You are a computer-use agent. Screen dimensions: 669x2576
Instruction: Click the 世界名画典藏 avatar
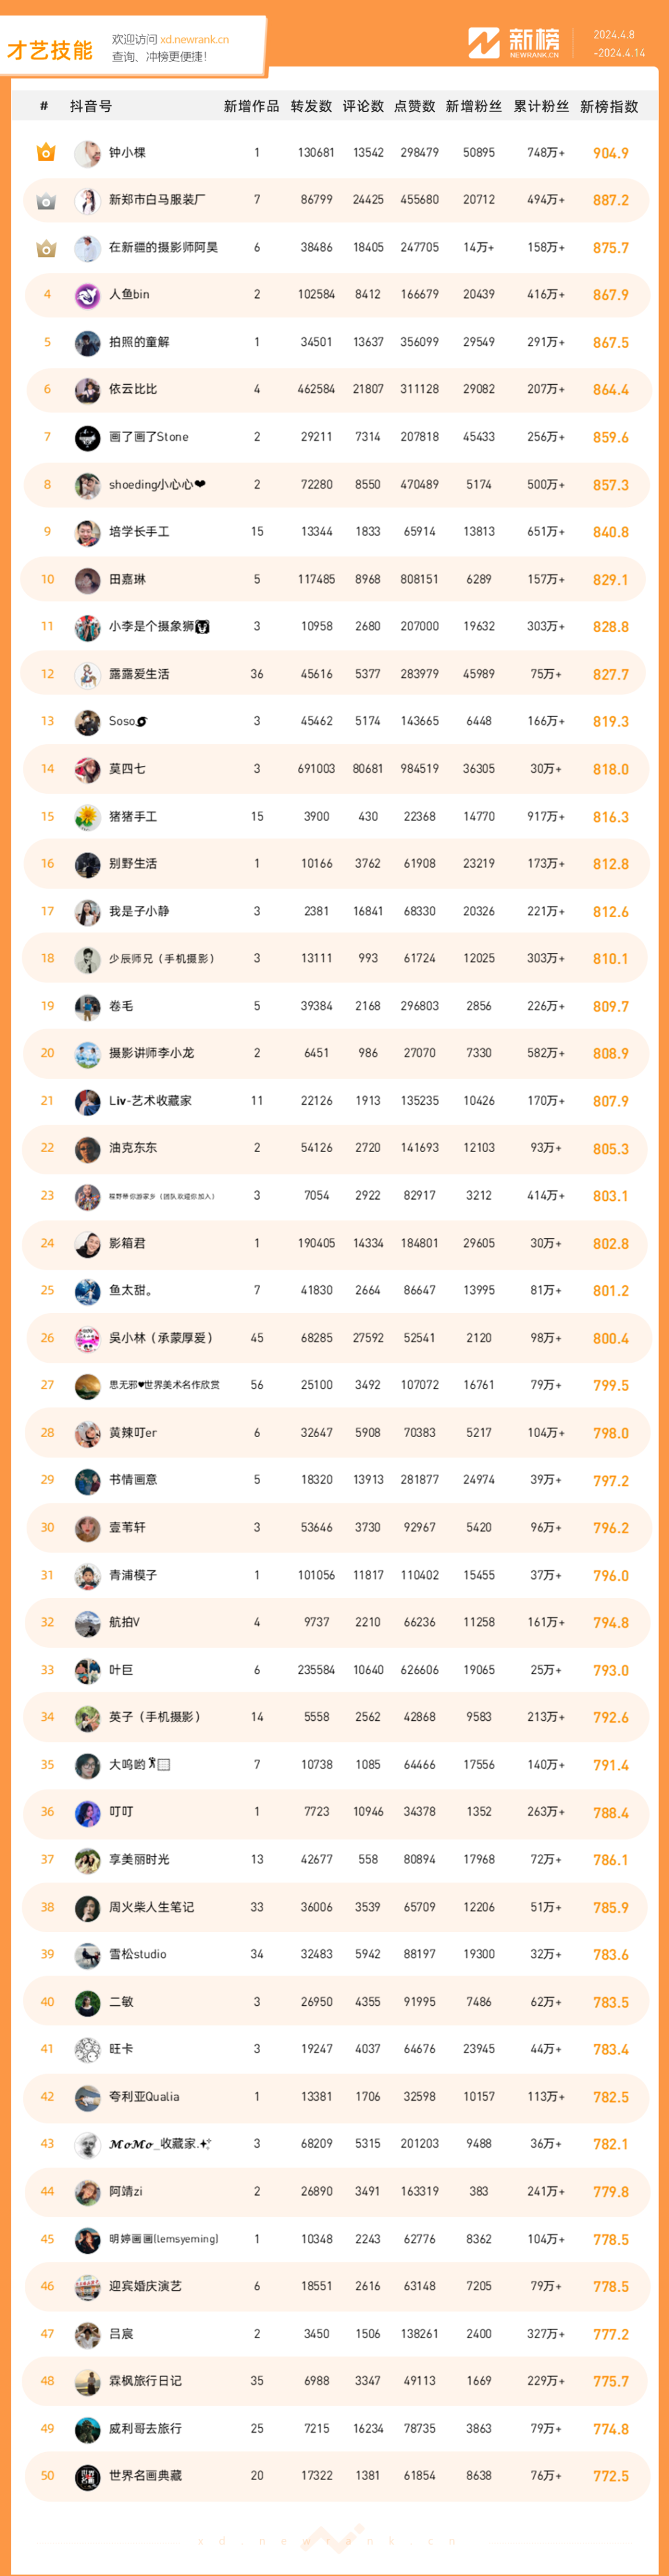coord(88,2476)
